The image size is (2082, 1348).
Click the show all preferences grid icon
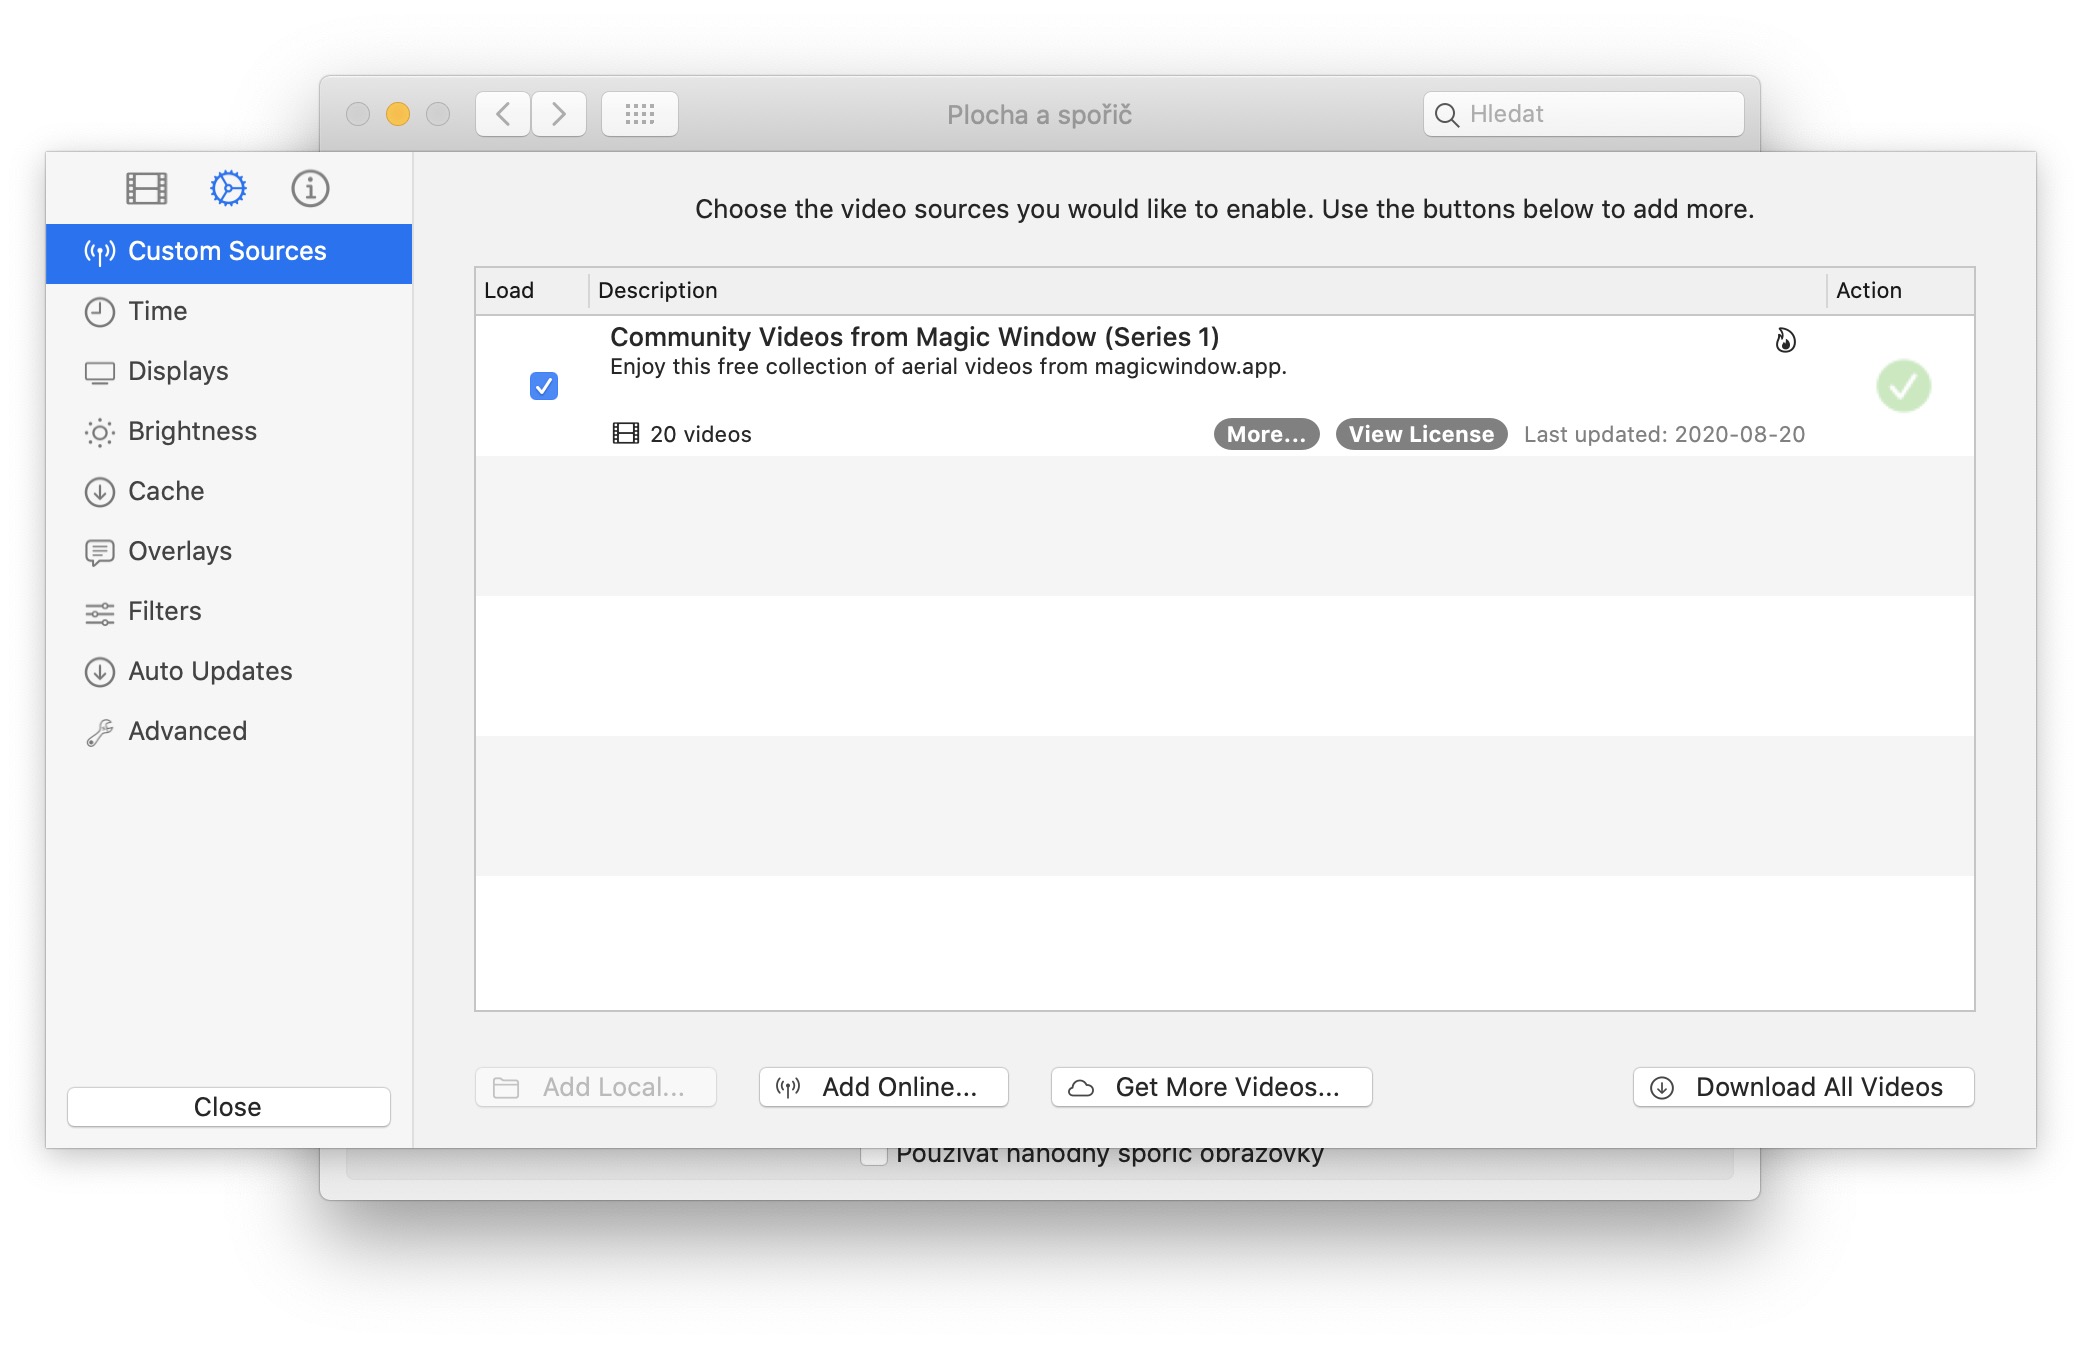(640, 114)
